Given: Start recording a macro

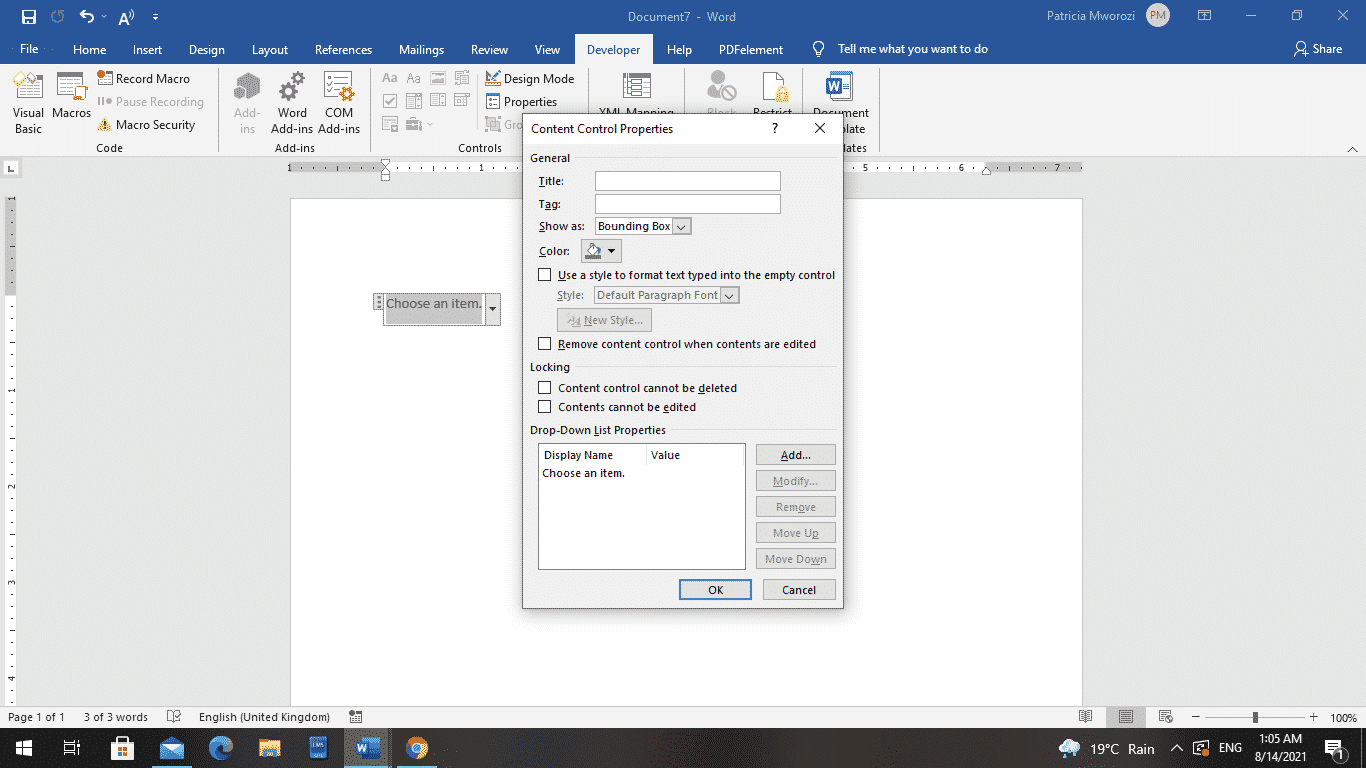Looking at the screenshot, I should [146, 78].
